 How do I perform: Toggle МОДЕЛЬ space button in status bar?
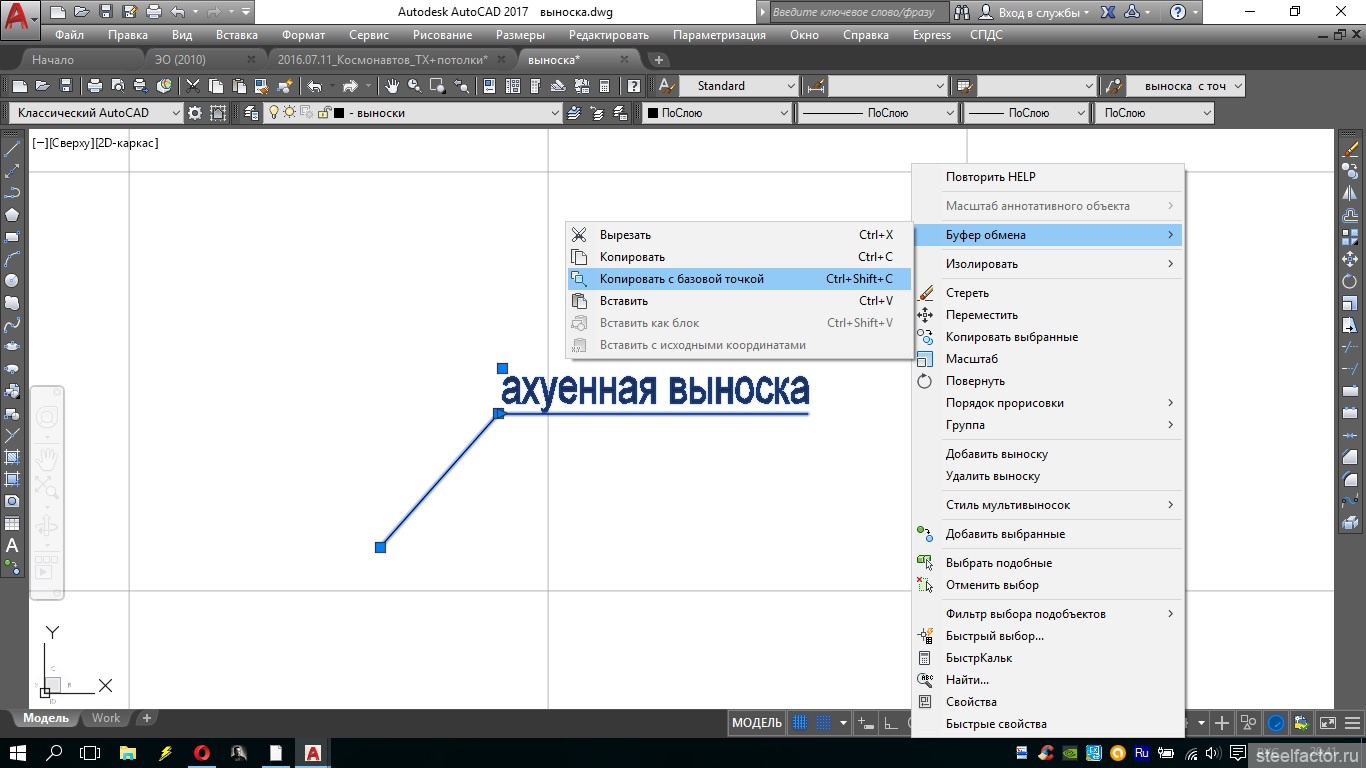point(757,723)
